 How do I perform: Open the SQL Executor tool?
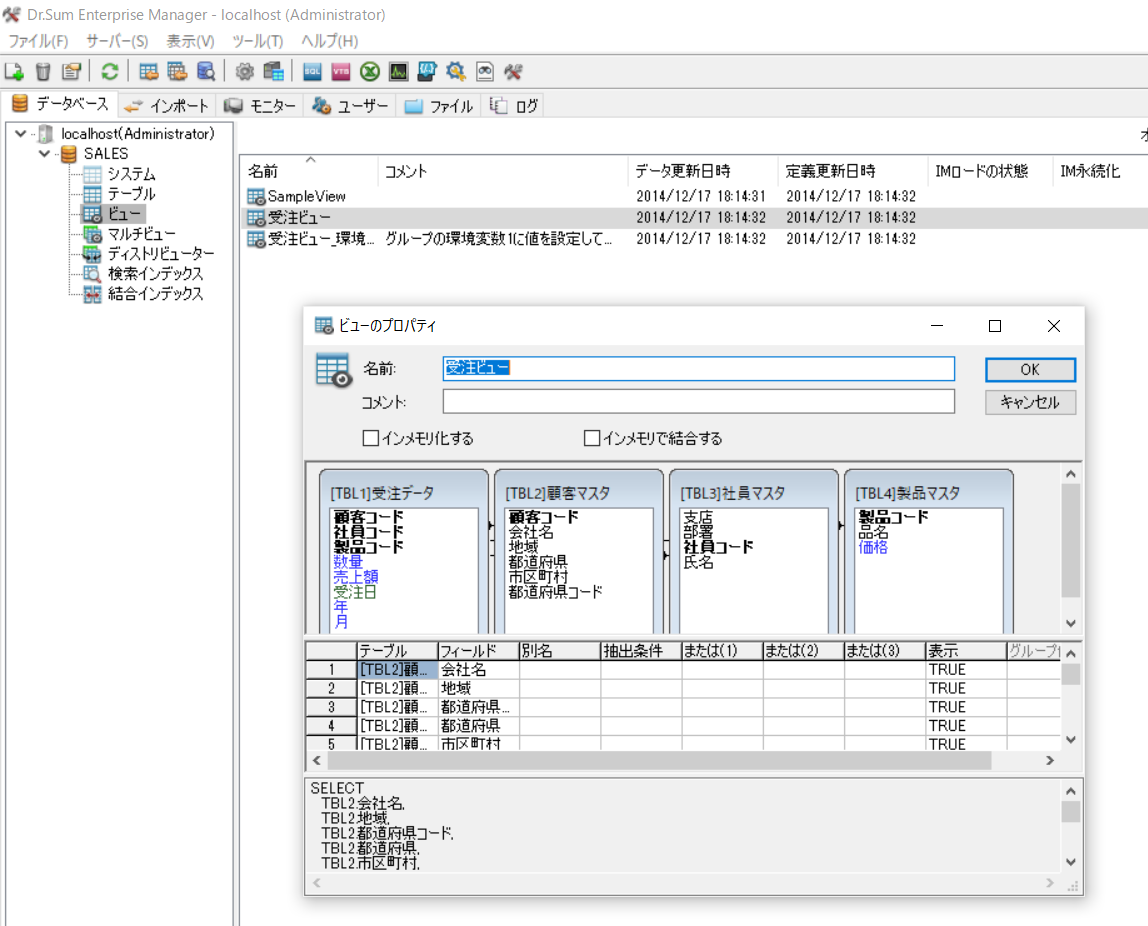click(312, 71)
